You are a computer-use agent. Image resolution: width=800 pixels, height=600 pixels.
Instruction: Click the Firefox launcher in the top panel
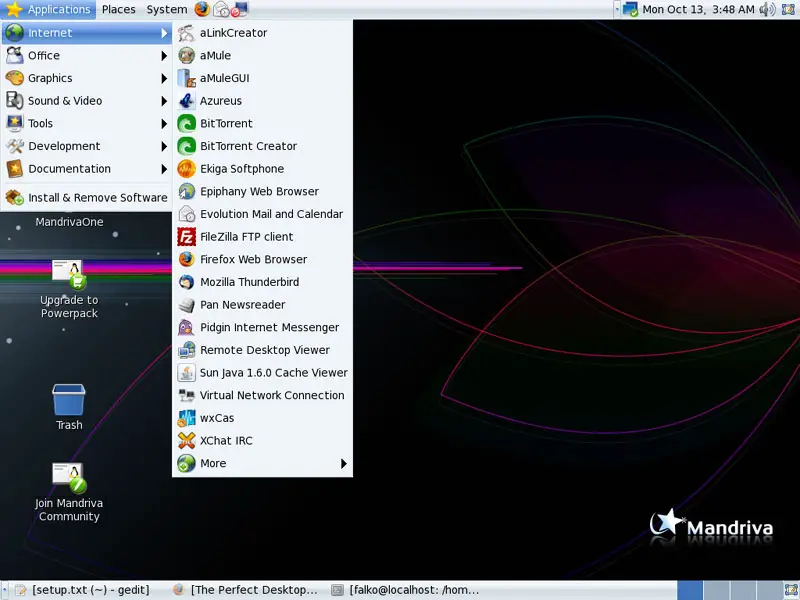pyautogui.click(x=202, y=9)
